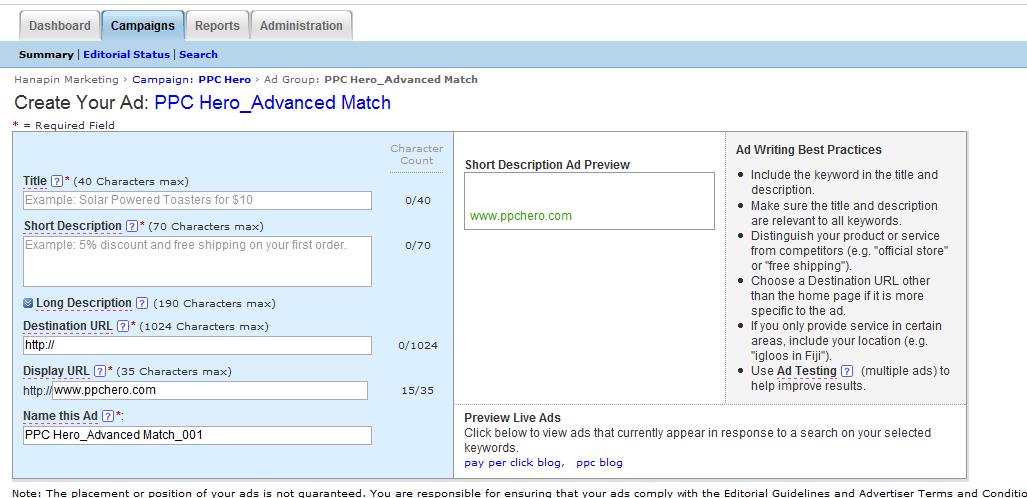Open help icon next to Title

tap(57, 181)
